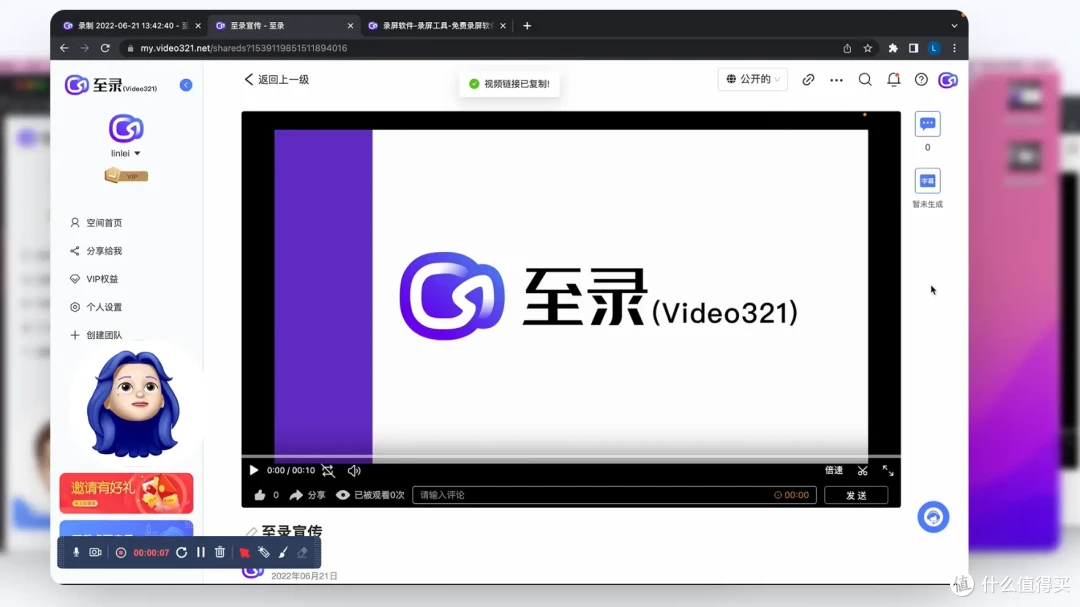Stop recording with the red record button
The height and width of the screenshot is (607, 1080).
(x=121, y=553)
